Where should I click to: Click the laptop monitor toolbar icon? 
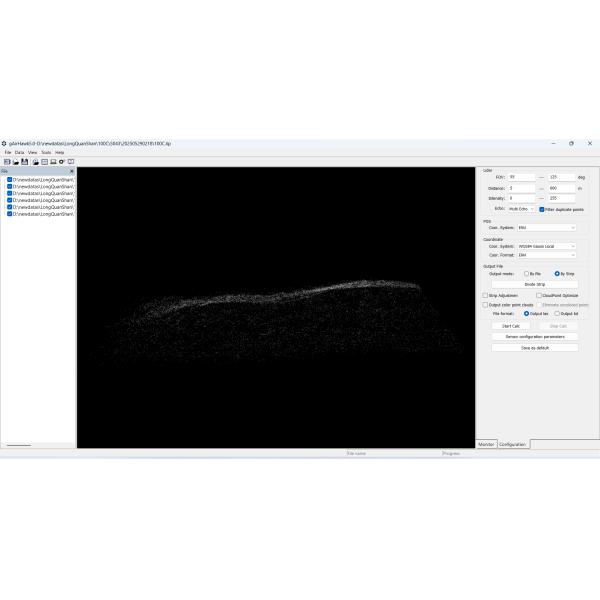[x=53, y=162]
